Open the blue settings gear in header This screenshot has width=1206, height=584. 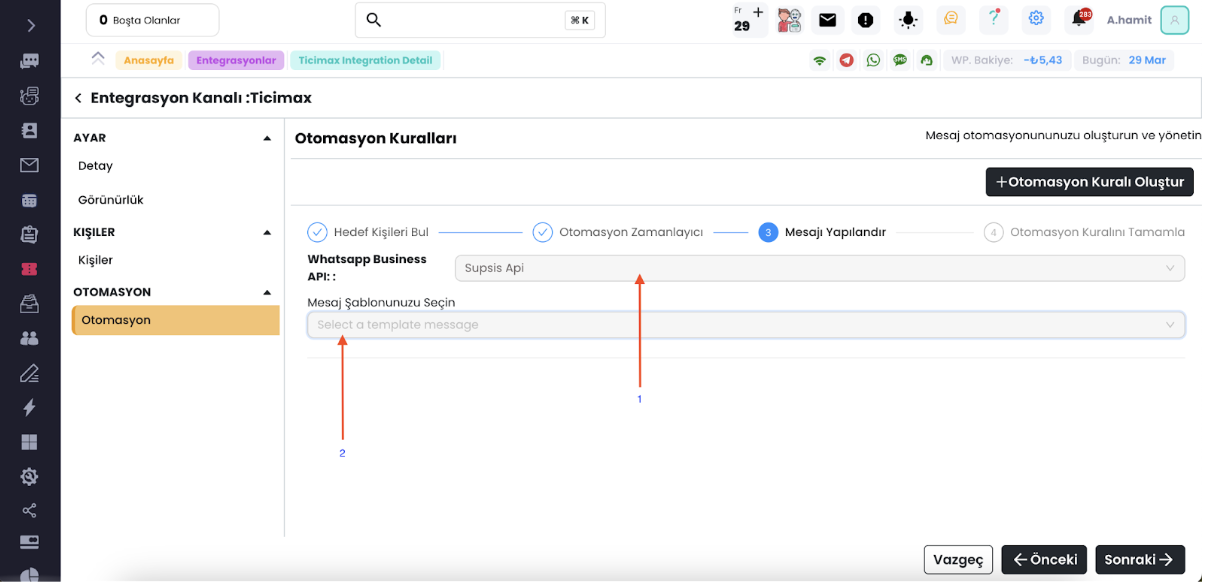coord(1036,19)
